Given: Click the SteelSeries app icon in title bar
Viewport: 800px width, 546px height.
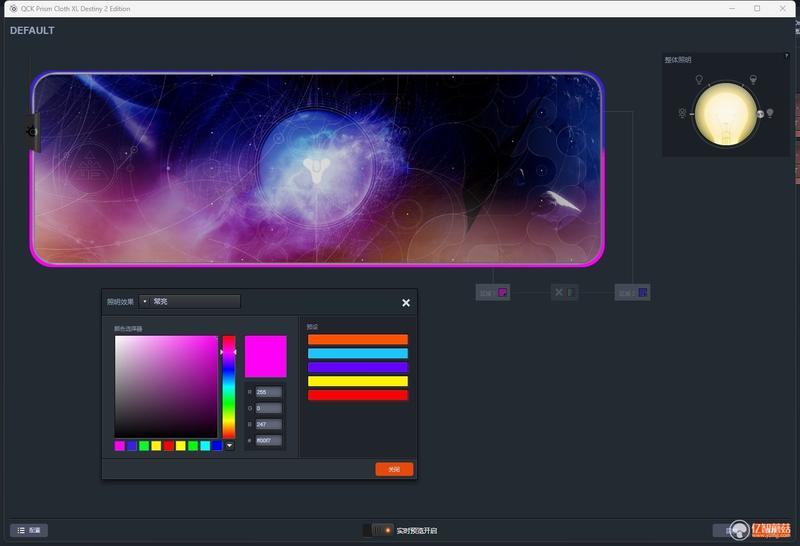Looking at the screenshot, I should click(13, 9).
